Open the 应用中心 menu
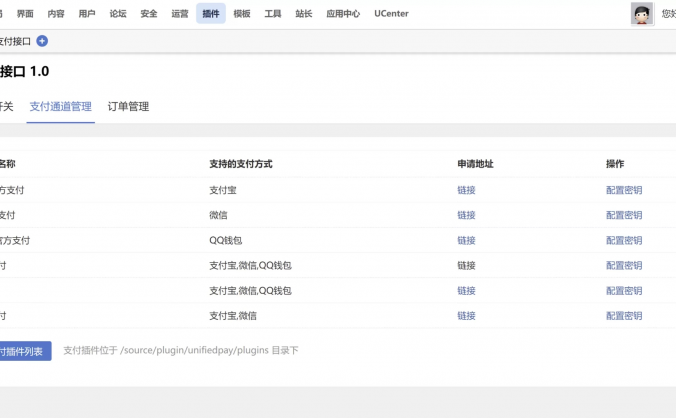676x418 pixels. coord(343,14)
